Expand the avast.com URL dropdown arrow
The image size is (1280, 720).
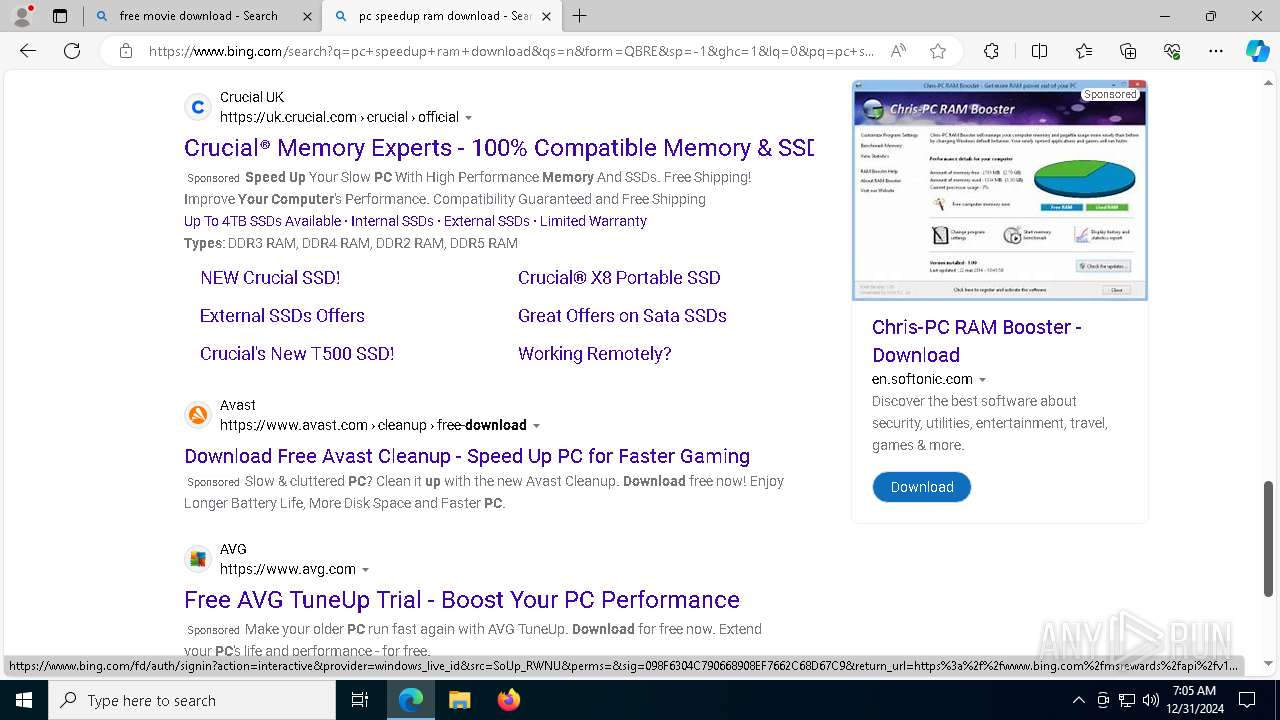point(536,426)
